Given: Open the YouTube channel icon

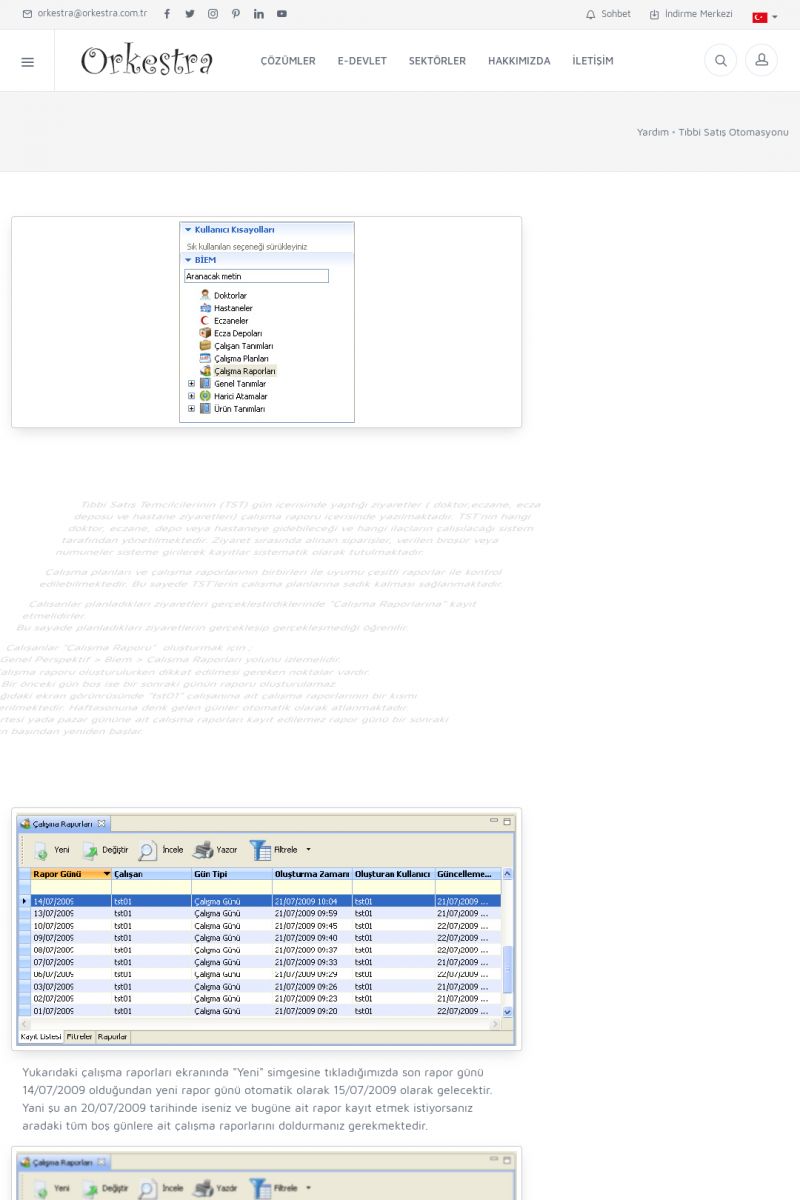Looking at the screenshot, I should pos(282,14).
